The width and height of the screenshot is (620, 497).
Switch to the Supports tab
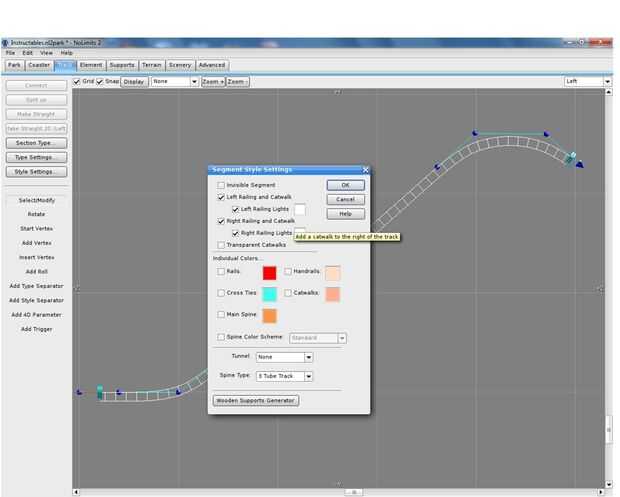[122, 65]
